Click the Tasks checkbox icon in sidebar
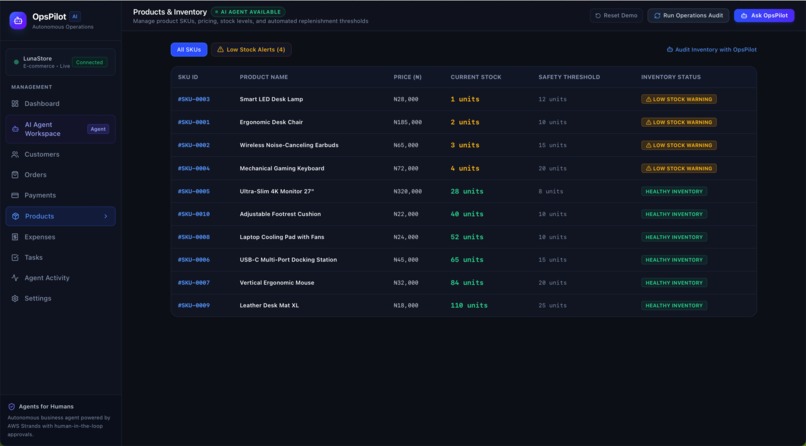 [x=15, y=257]
